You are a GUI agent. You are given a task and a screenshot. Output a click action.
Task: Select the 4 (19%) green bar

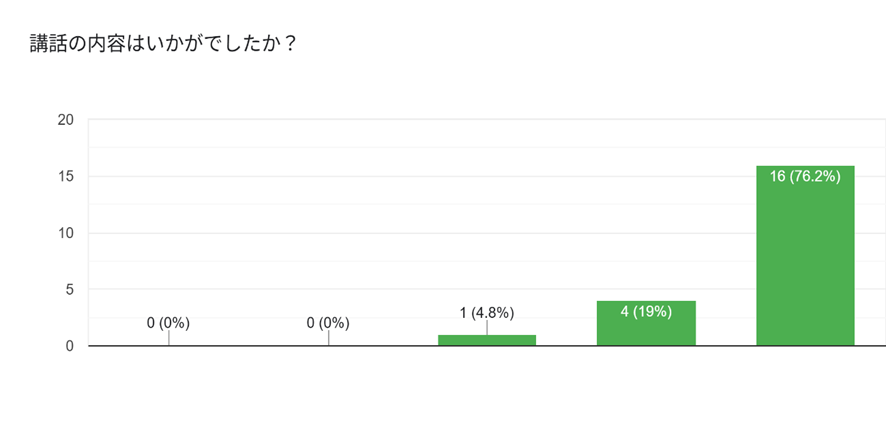[646, 323]
